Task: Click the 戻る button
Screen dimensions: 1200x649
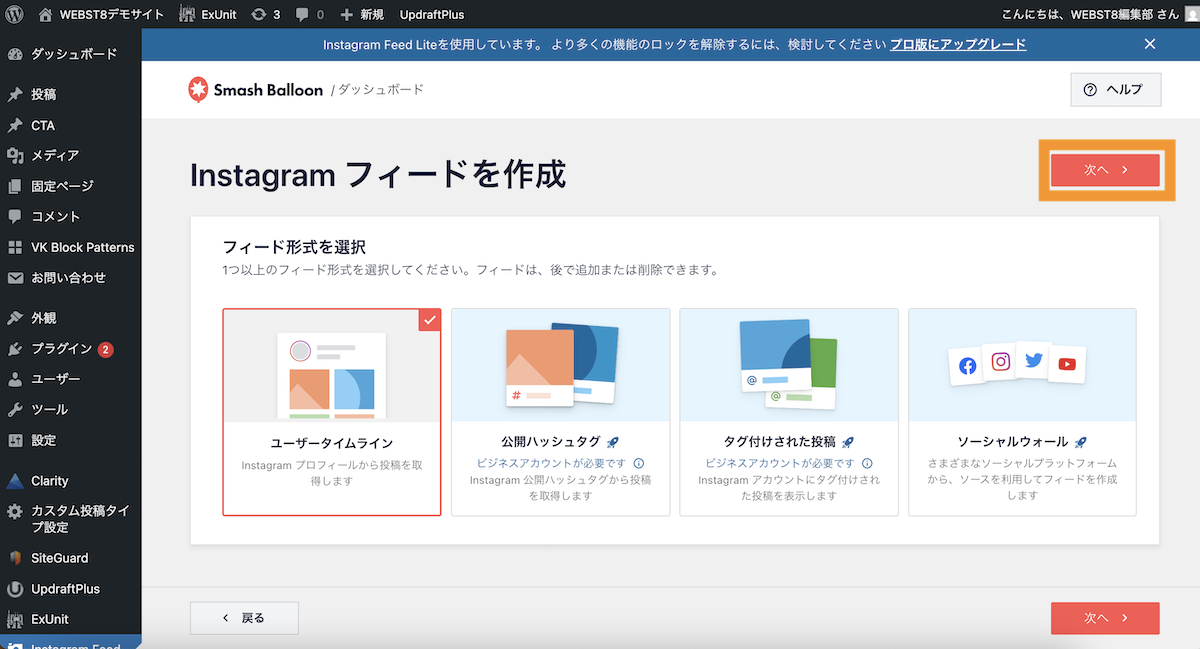Action: click(x=244, y=618)
